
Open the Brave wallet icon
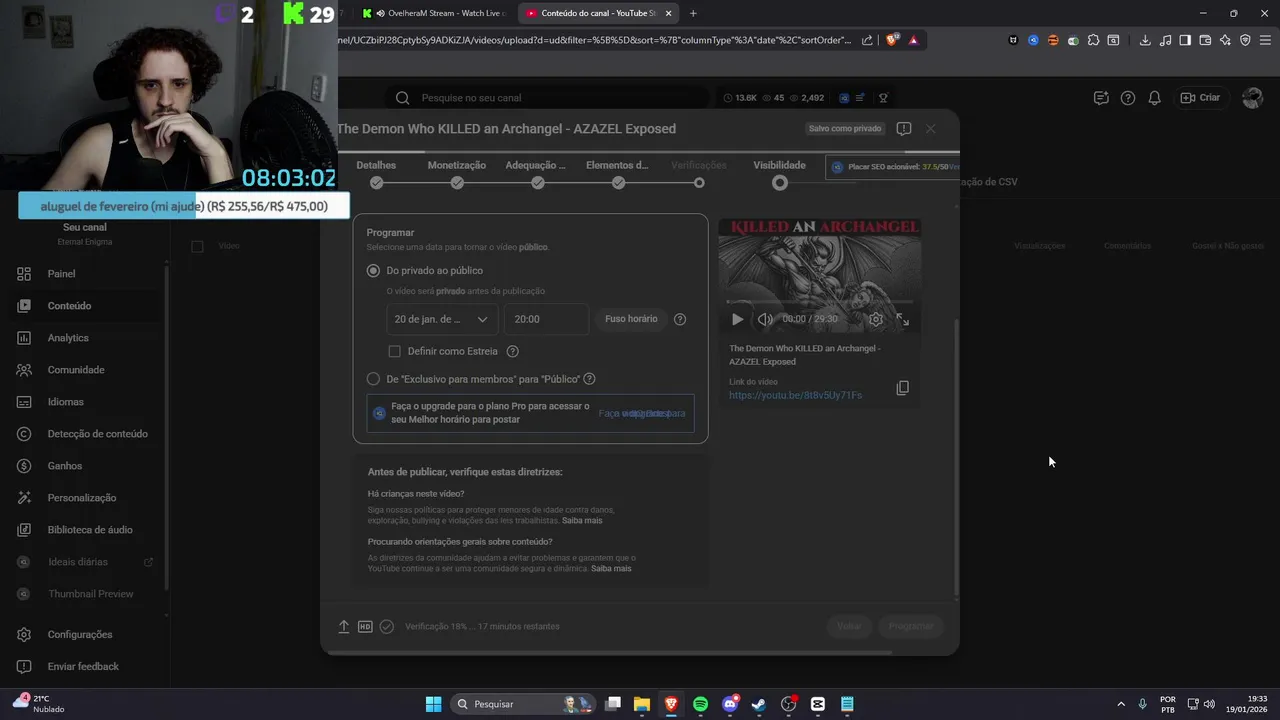(x=1205, y=40)
